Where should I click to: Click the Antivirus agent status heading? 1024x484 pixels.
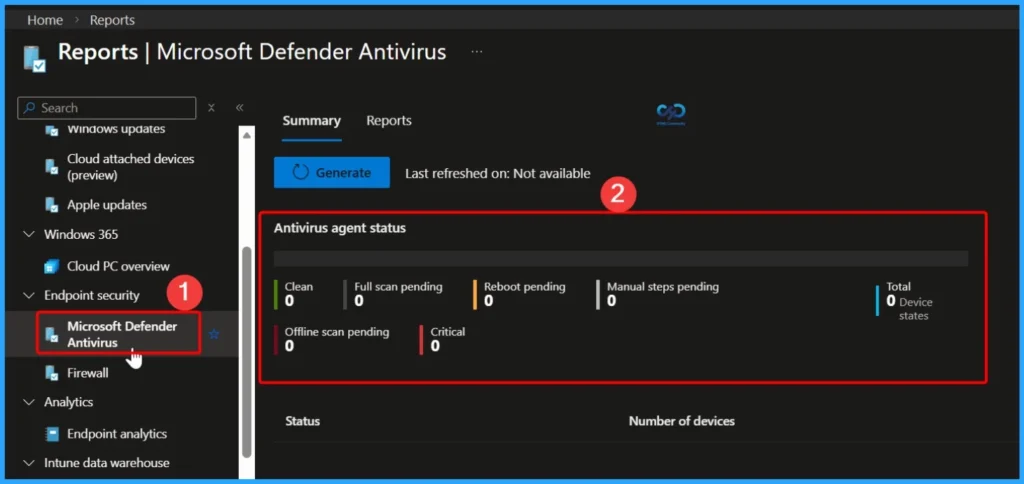(340, 229)
